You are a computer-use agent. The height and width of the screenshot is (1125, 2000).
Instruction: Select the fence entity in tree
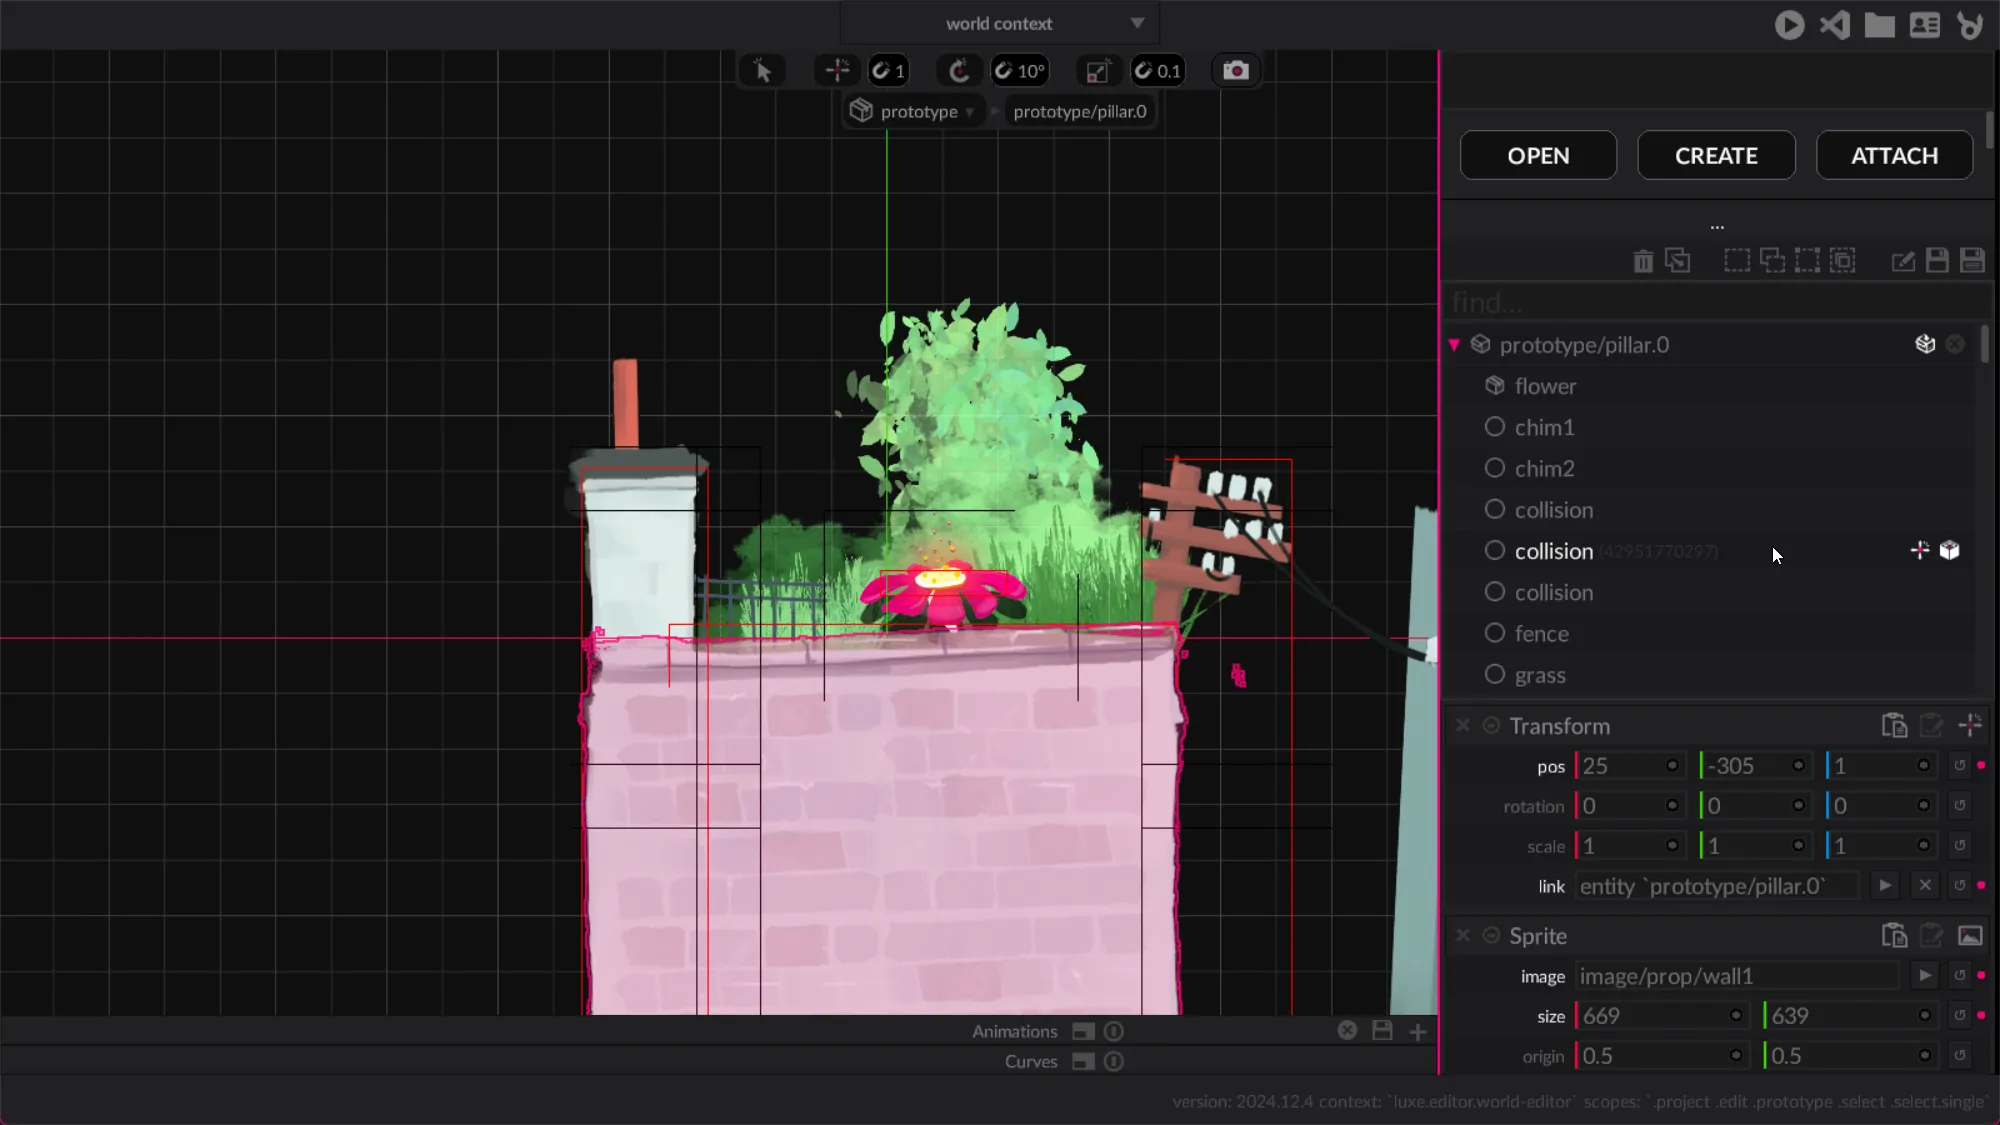pos(1541,634)
